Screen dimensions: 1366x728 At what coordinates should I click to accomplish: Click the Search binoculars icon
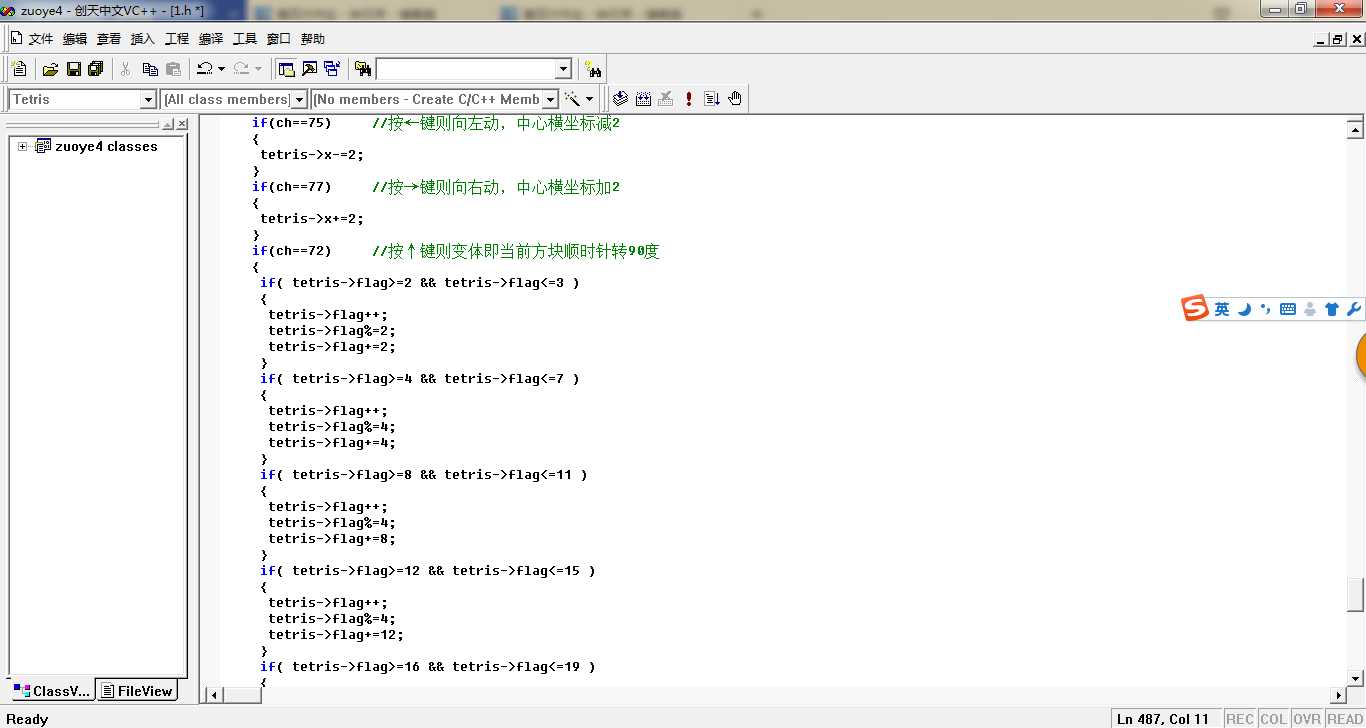[593, 69]
